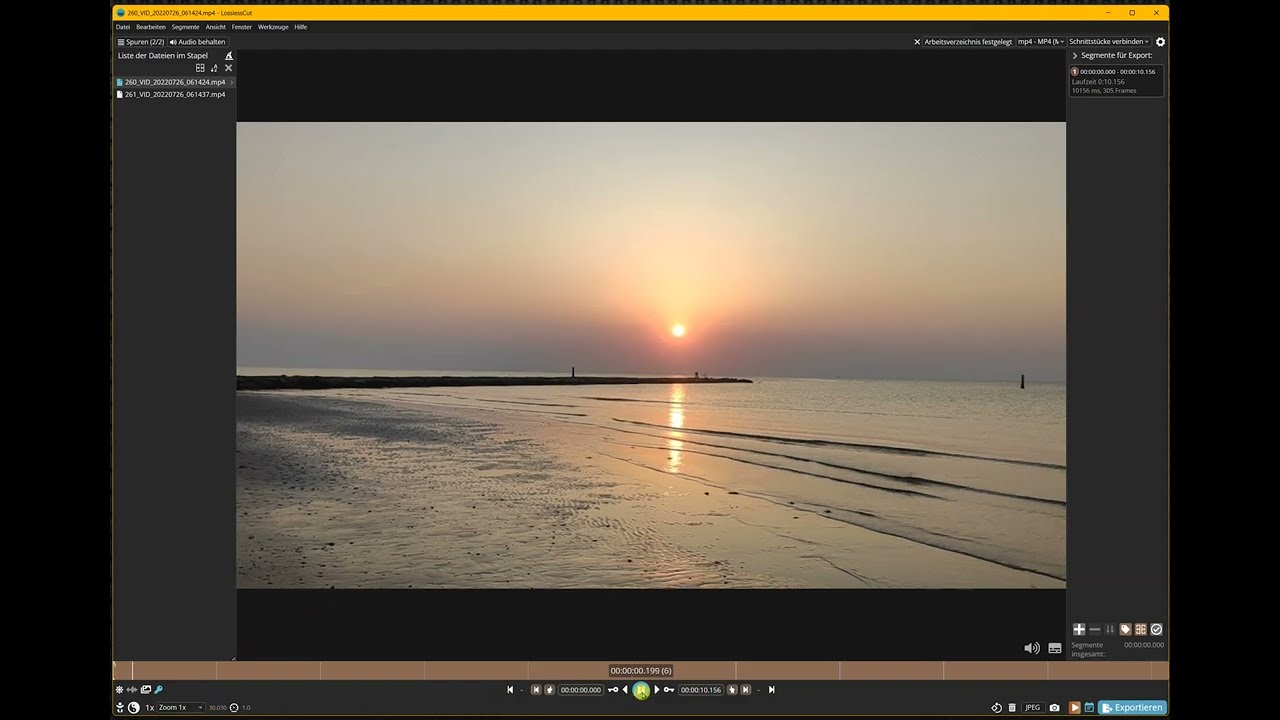Remove the segment with minus icon

click(1094, 629)
